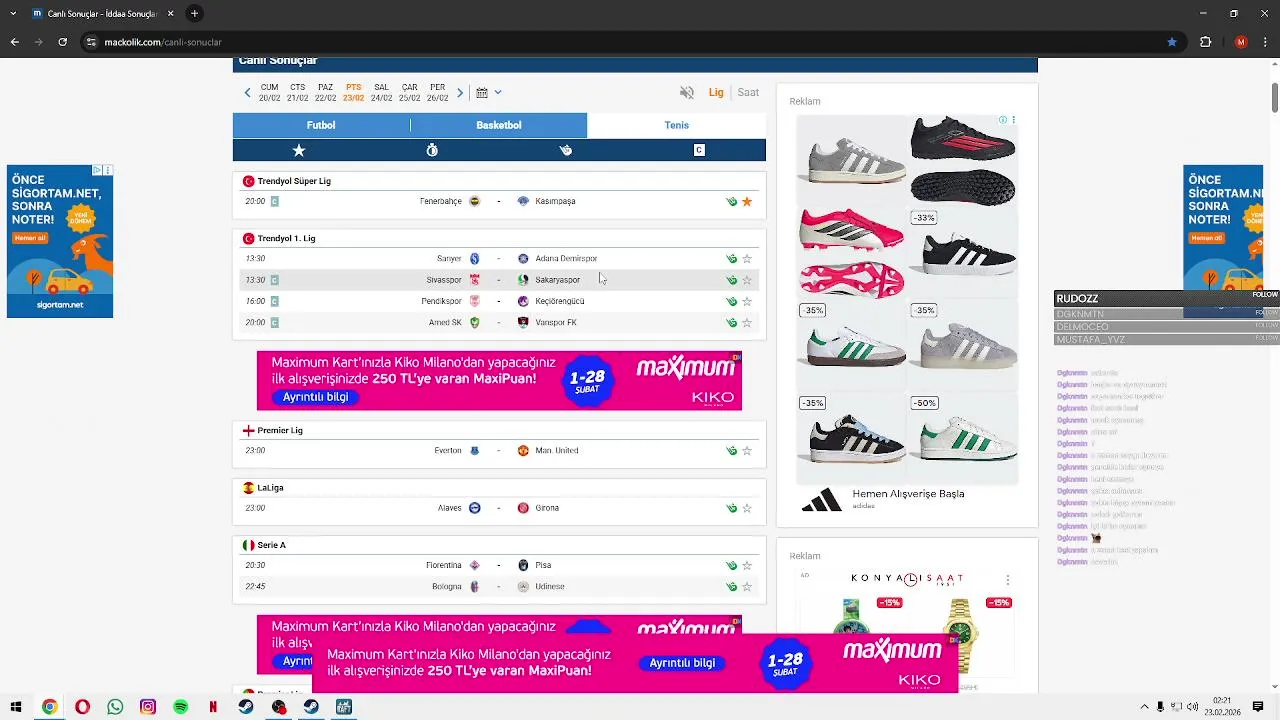Favorite the Everton - Man. United match
The image size is (1280, 720).
point(747,450)
